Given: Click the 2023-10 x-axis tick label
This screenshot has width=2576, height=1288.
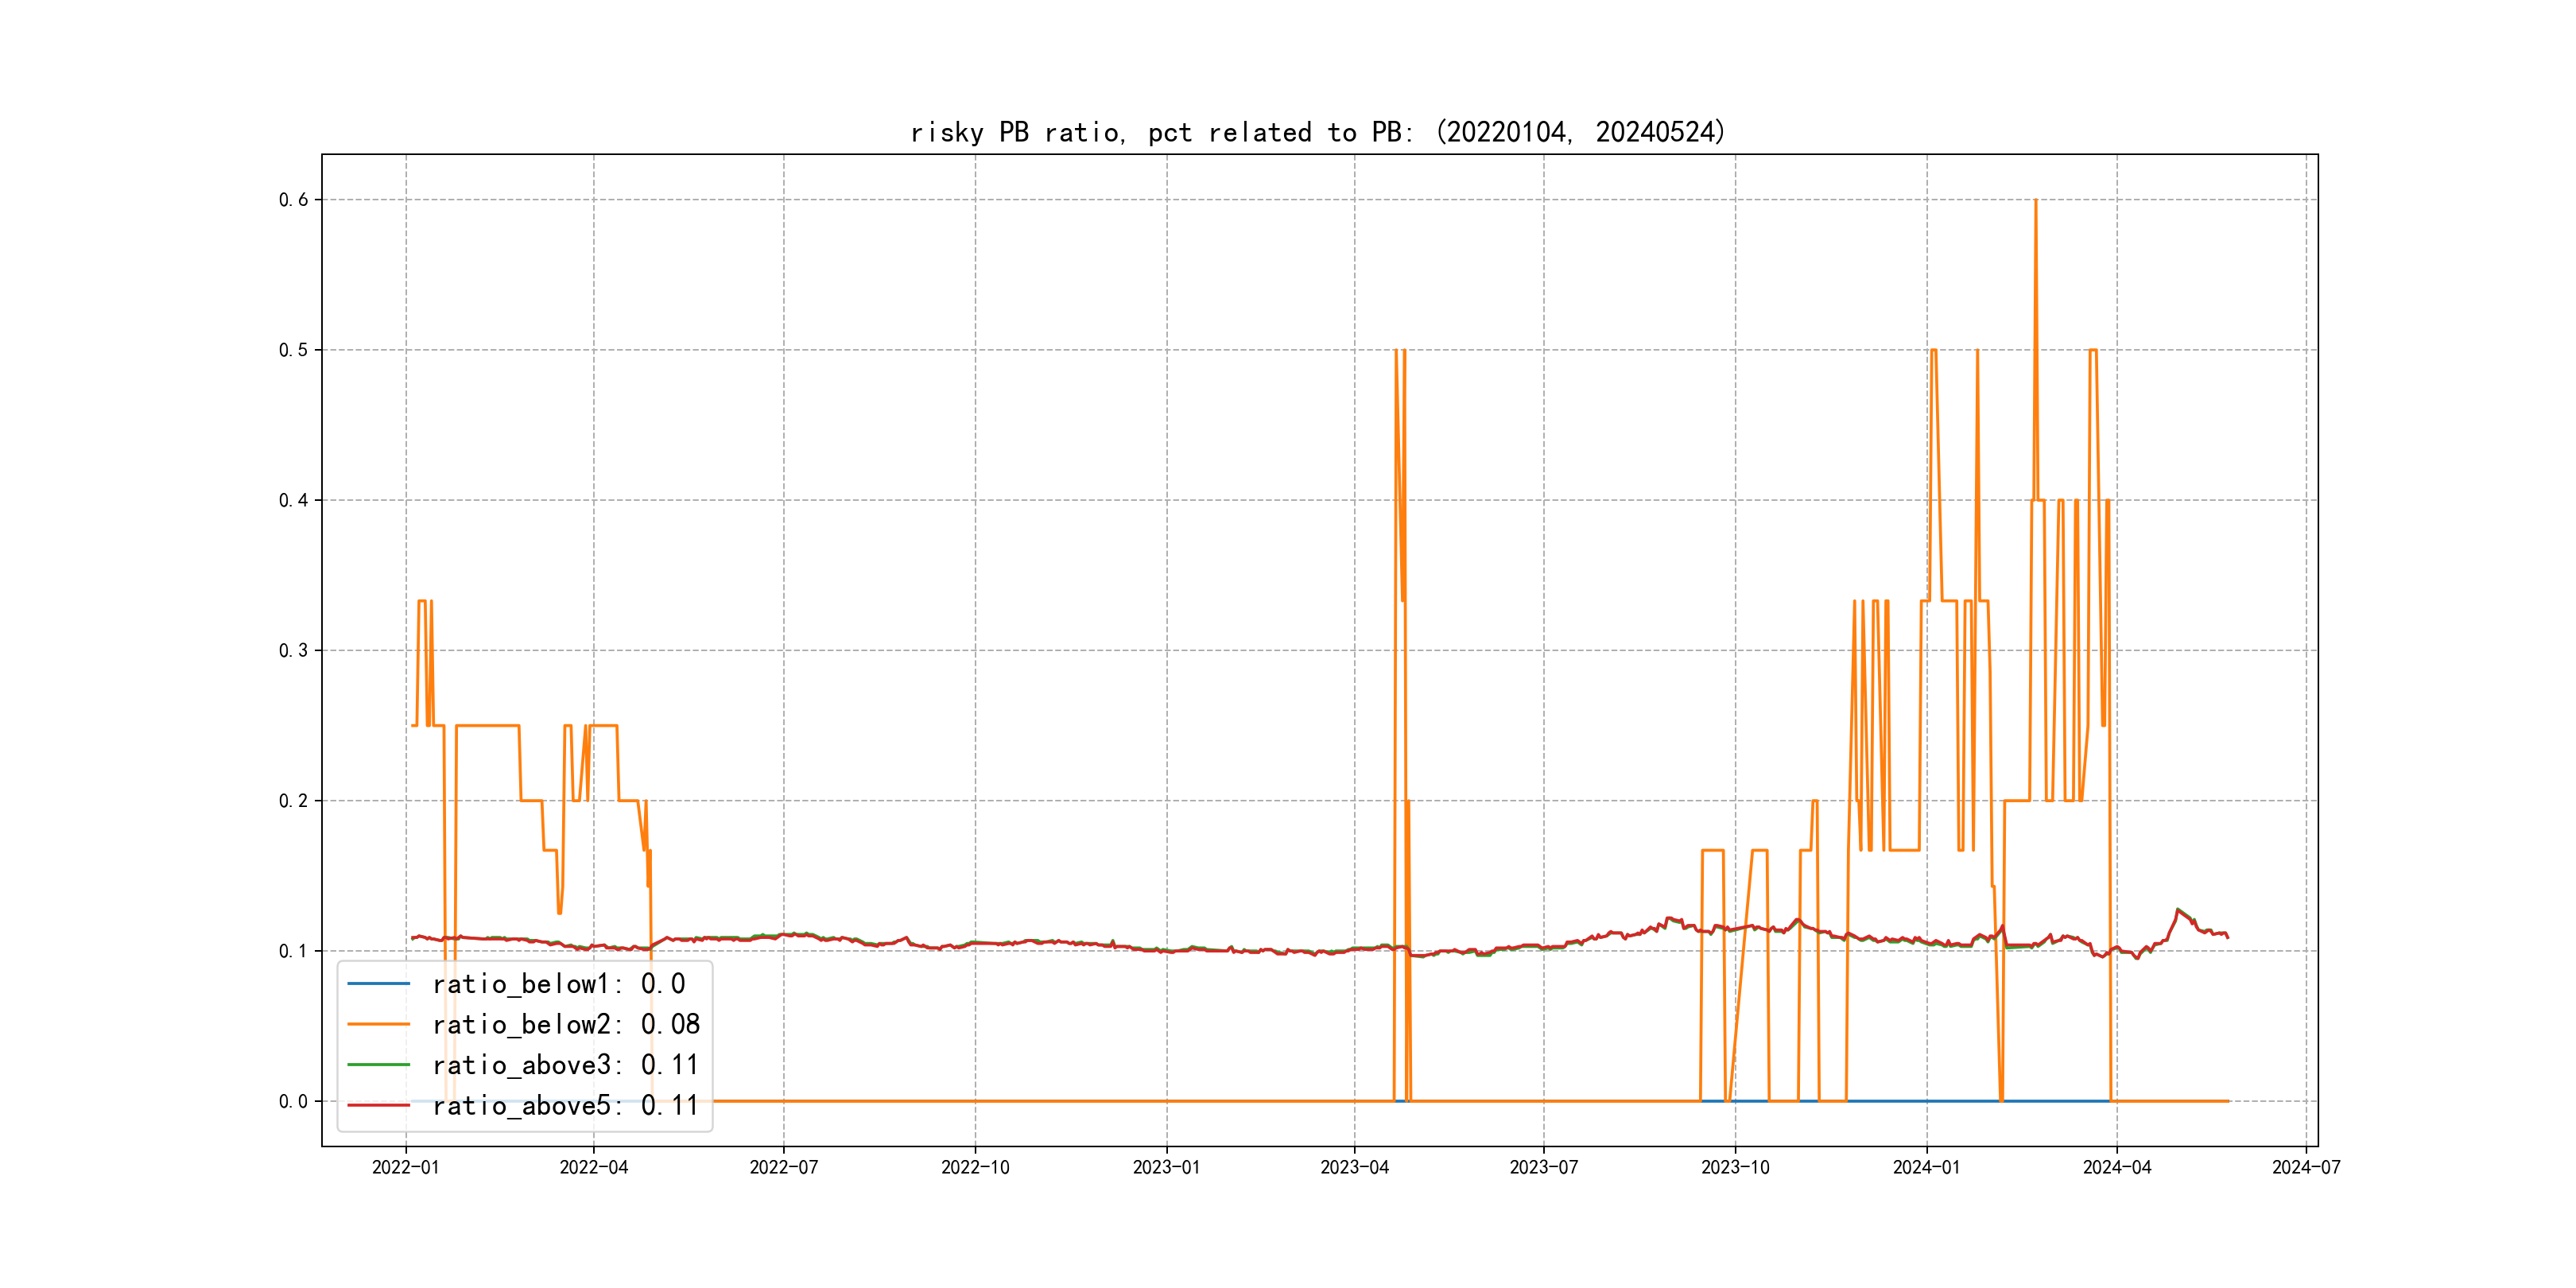Looking at the screenshot, I should 1735,1167.
